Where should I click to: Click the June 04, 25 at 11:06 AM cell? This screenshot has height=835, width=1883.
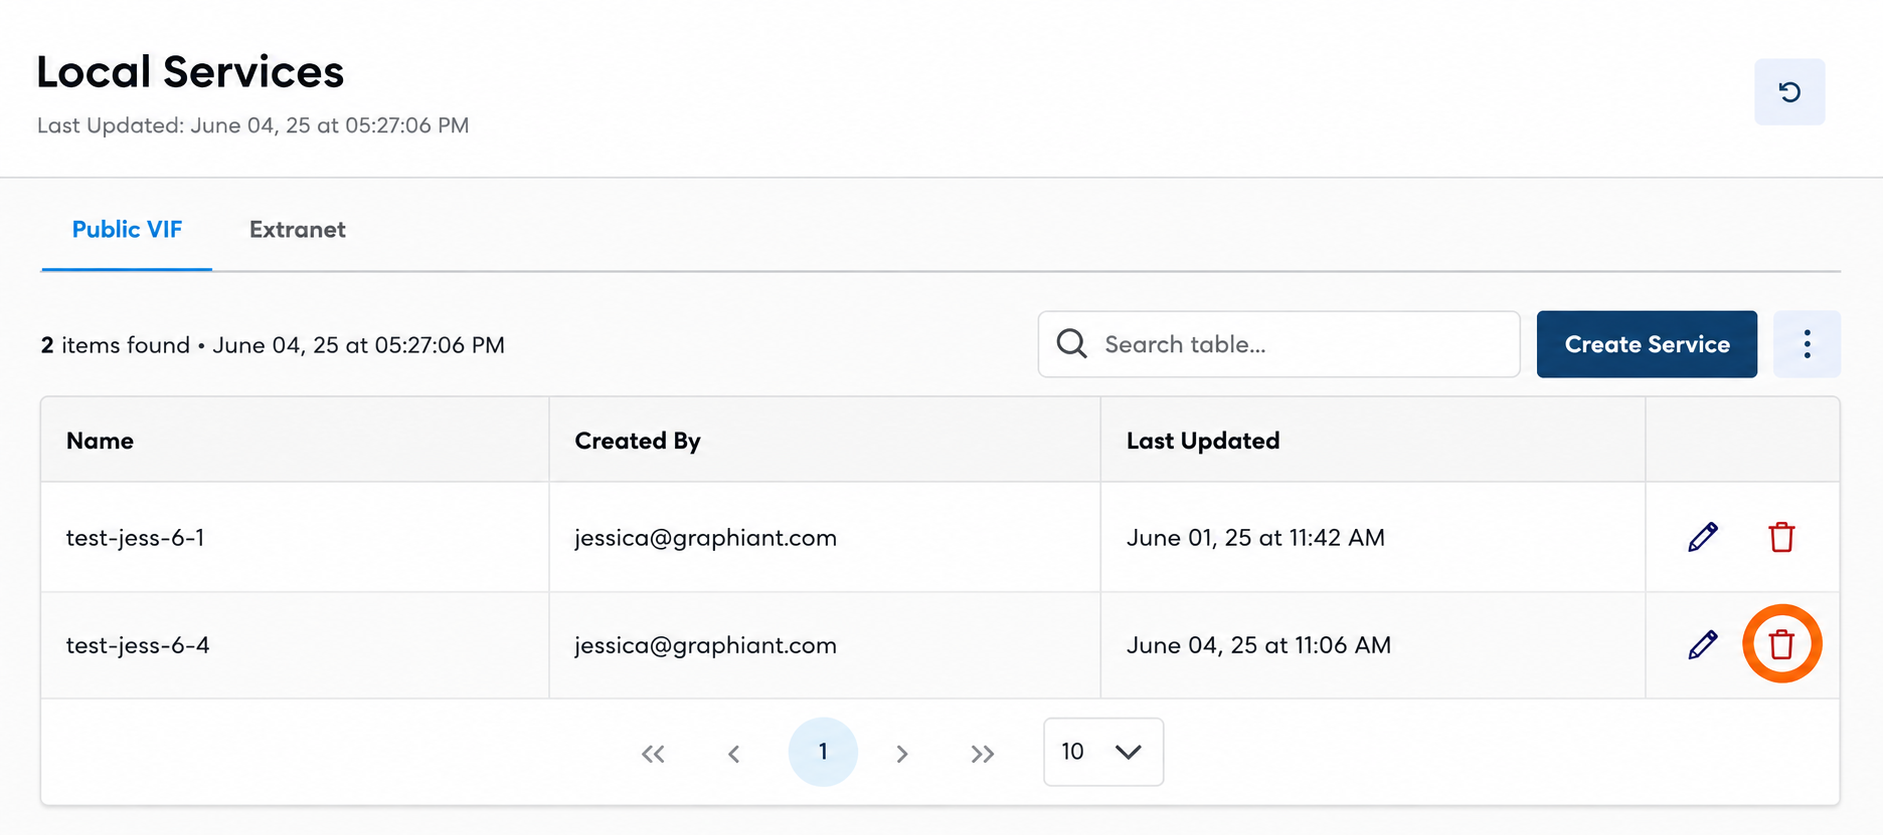[x=1373, y=644]
